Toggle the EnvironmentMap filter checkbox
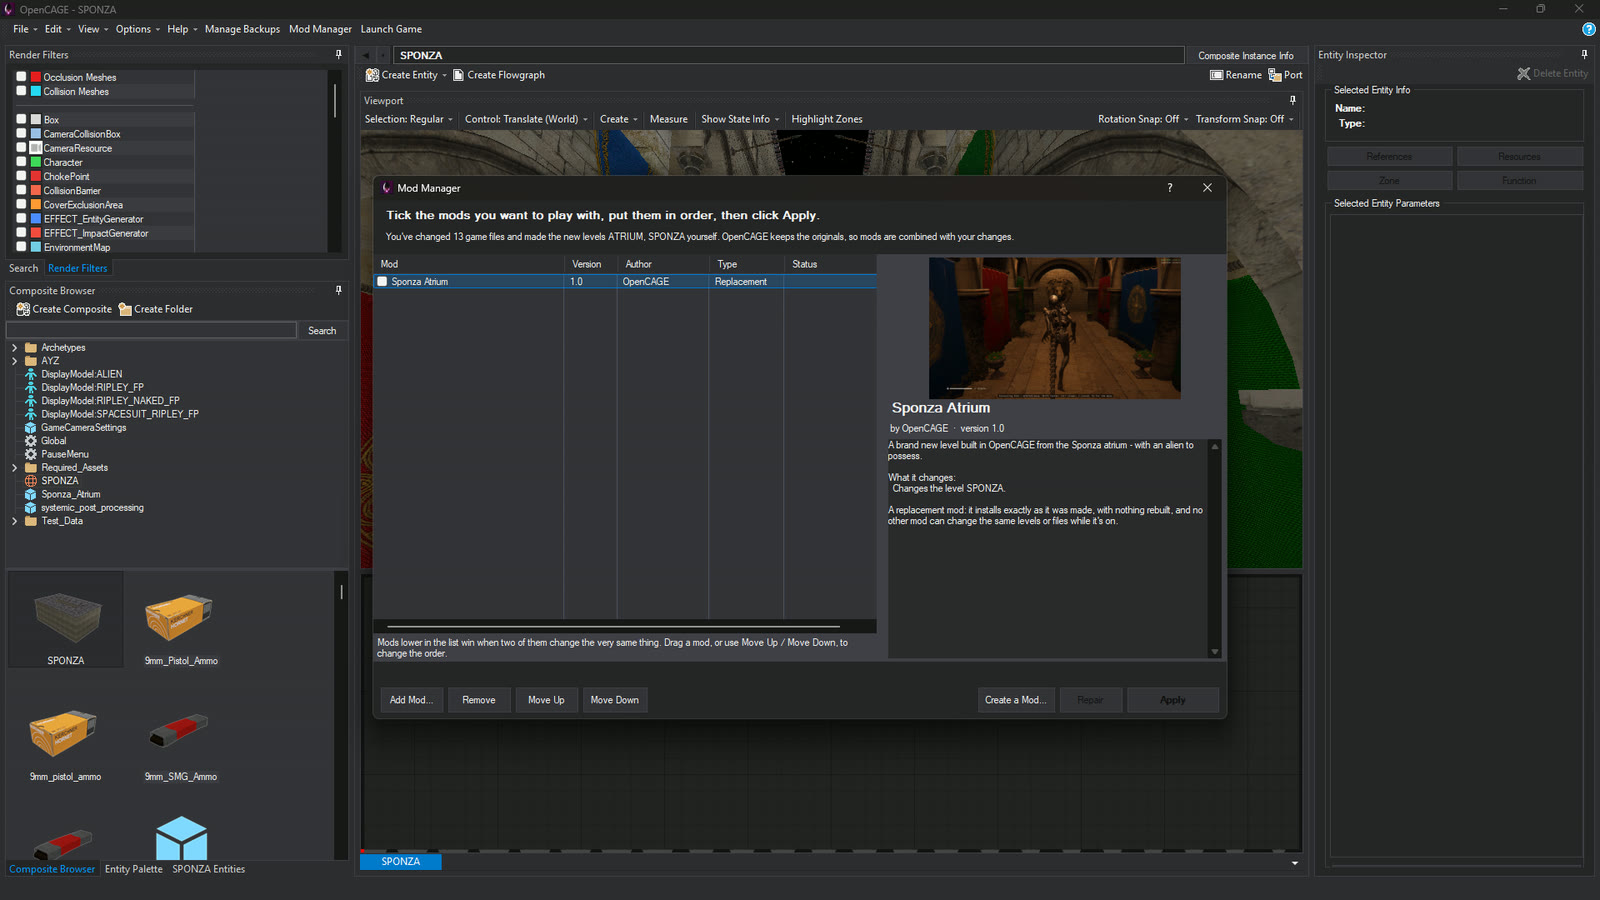Viewport: 1600px width, 900px height. 21,247
